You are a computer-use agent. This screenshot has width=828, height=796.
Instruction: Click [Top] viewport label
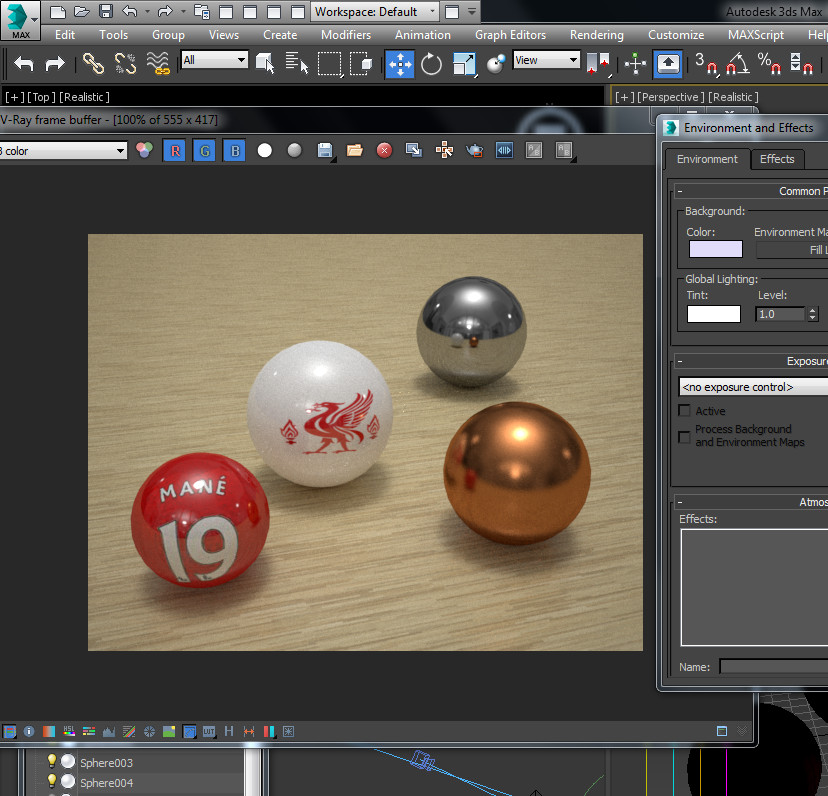click(41, 97)
